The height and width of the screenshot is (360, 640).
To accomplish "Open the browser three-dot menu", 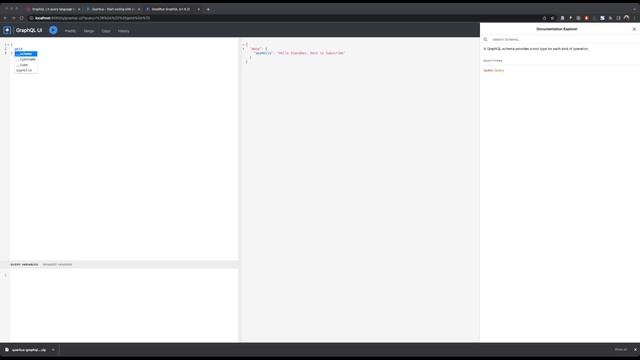I will tap(635, 18).
